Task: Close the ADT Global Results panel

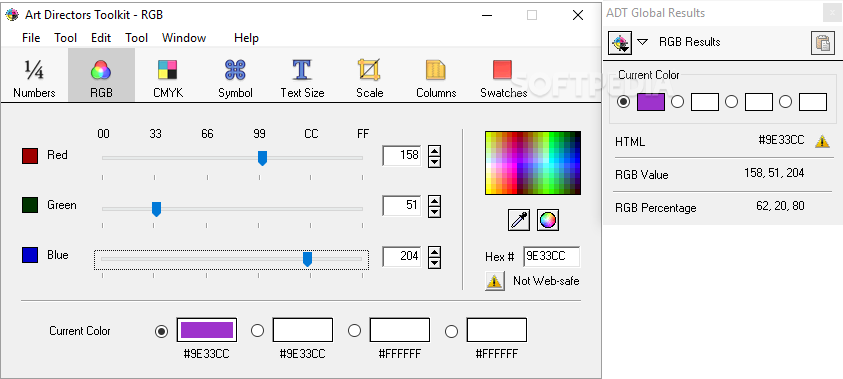Action: 833,13
